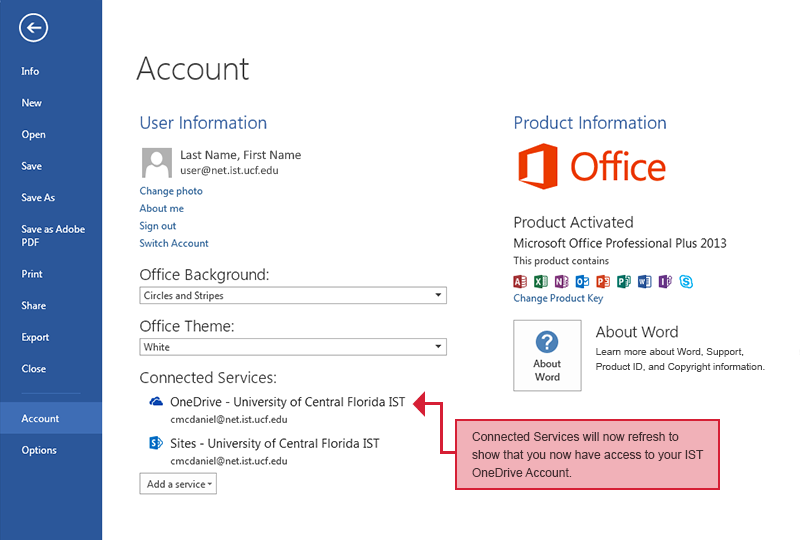800x540 pixels.
Task: Click the Sign out link
Action: point(158,226)
